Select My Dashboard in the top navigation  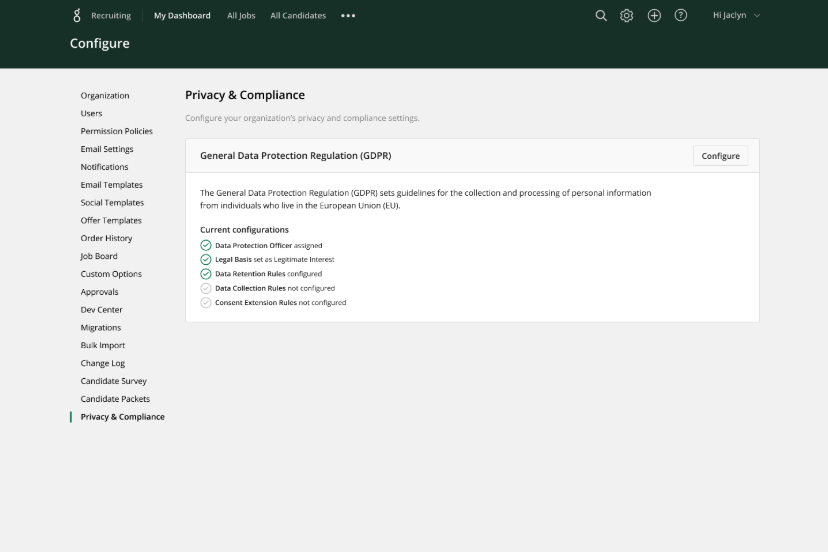click(182, 16)
